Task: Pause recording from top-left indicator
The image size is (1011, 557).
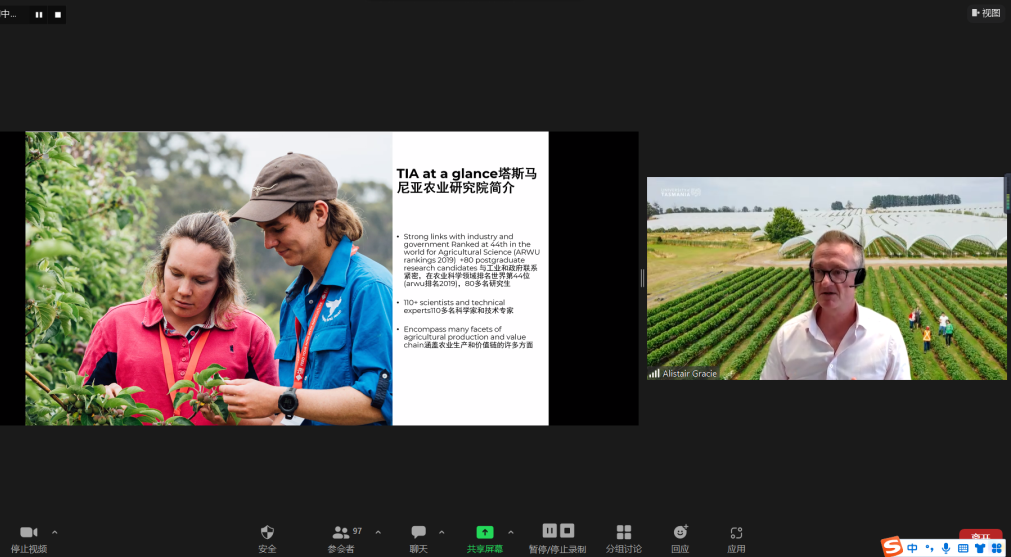Action: (39, 14)
